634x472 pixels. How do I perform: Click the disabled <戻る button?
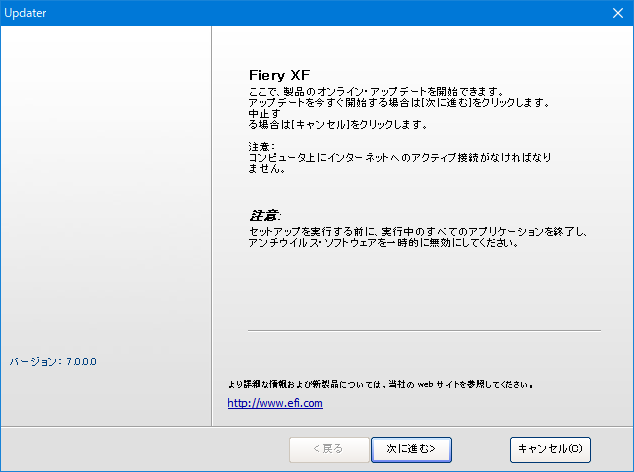point(329,449)
